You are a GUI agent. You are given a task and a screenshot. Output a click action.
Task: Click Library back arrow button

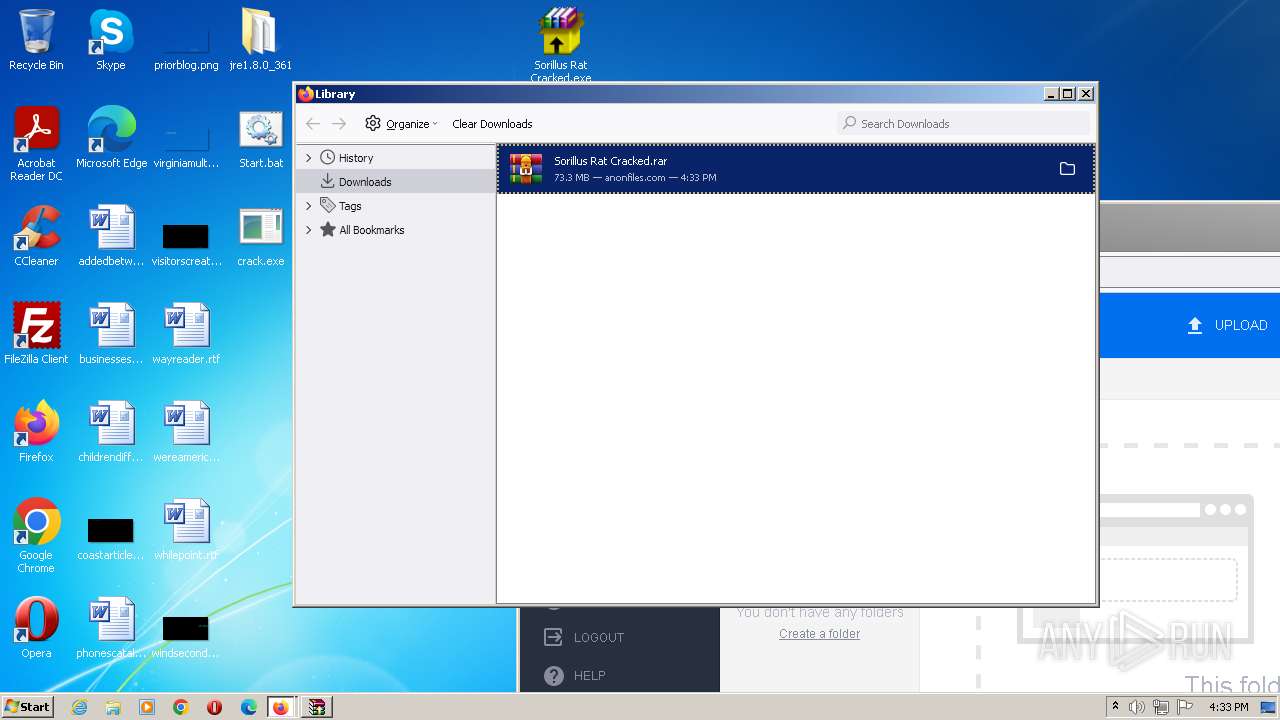(313, 123)
